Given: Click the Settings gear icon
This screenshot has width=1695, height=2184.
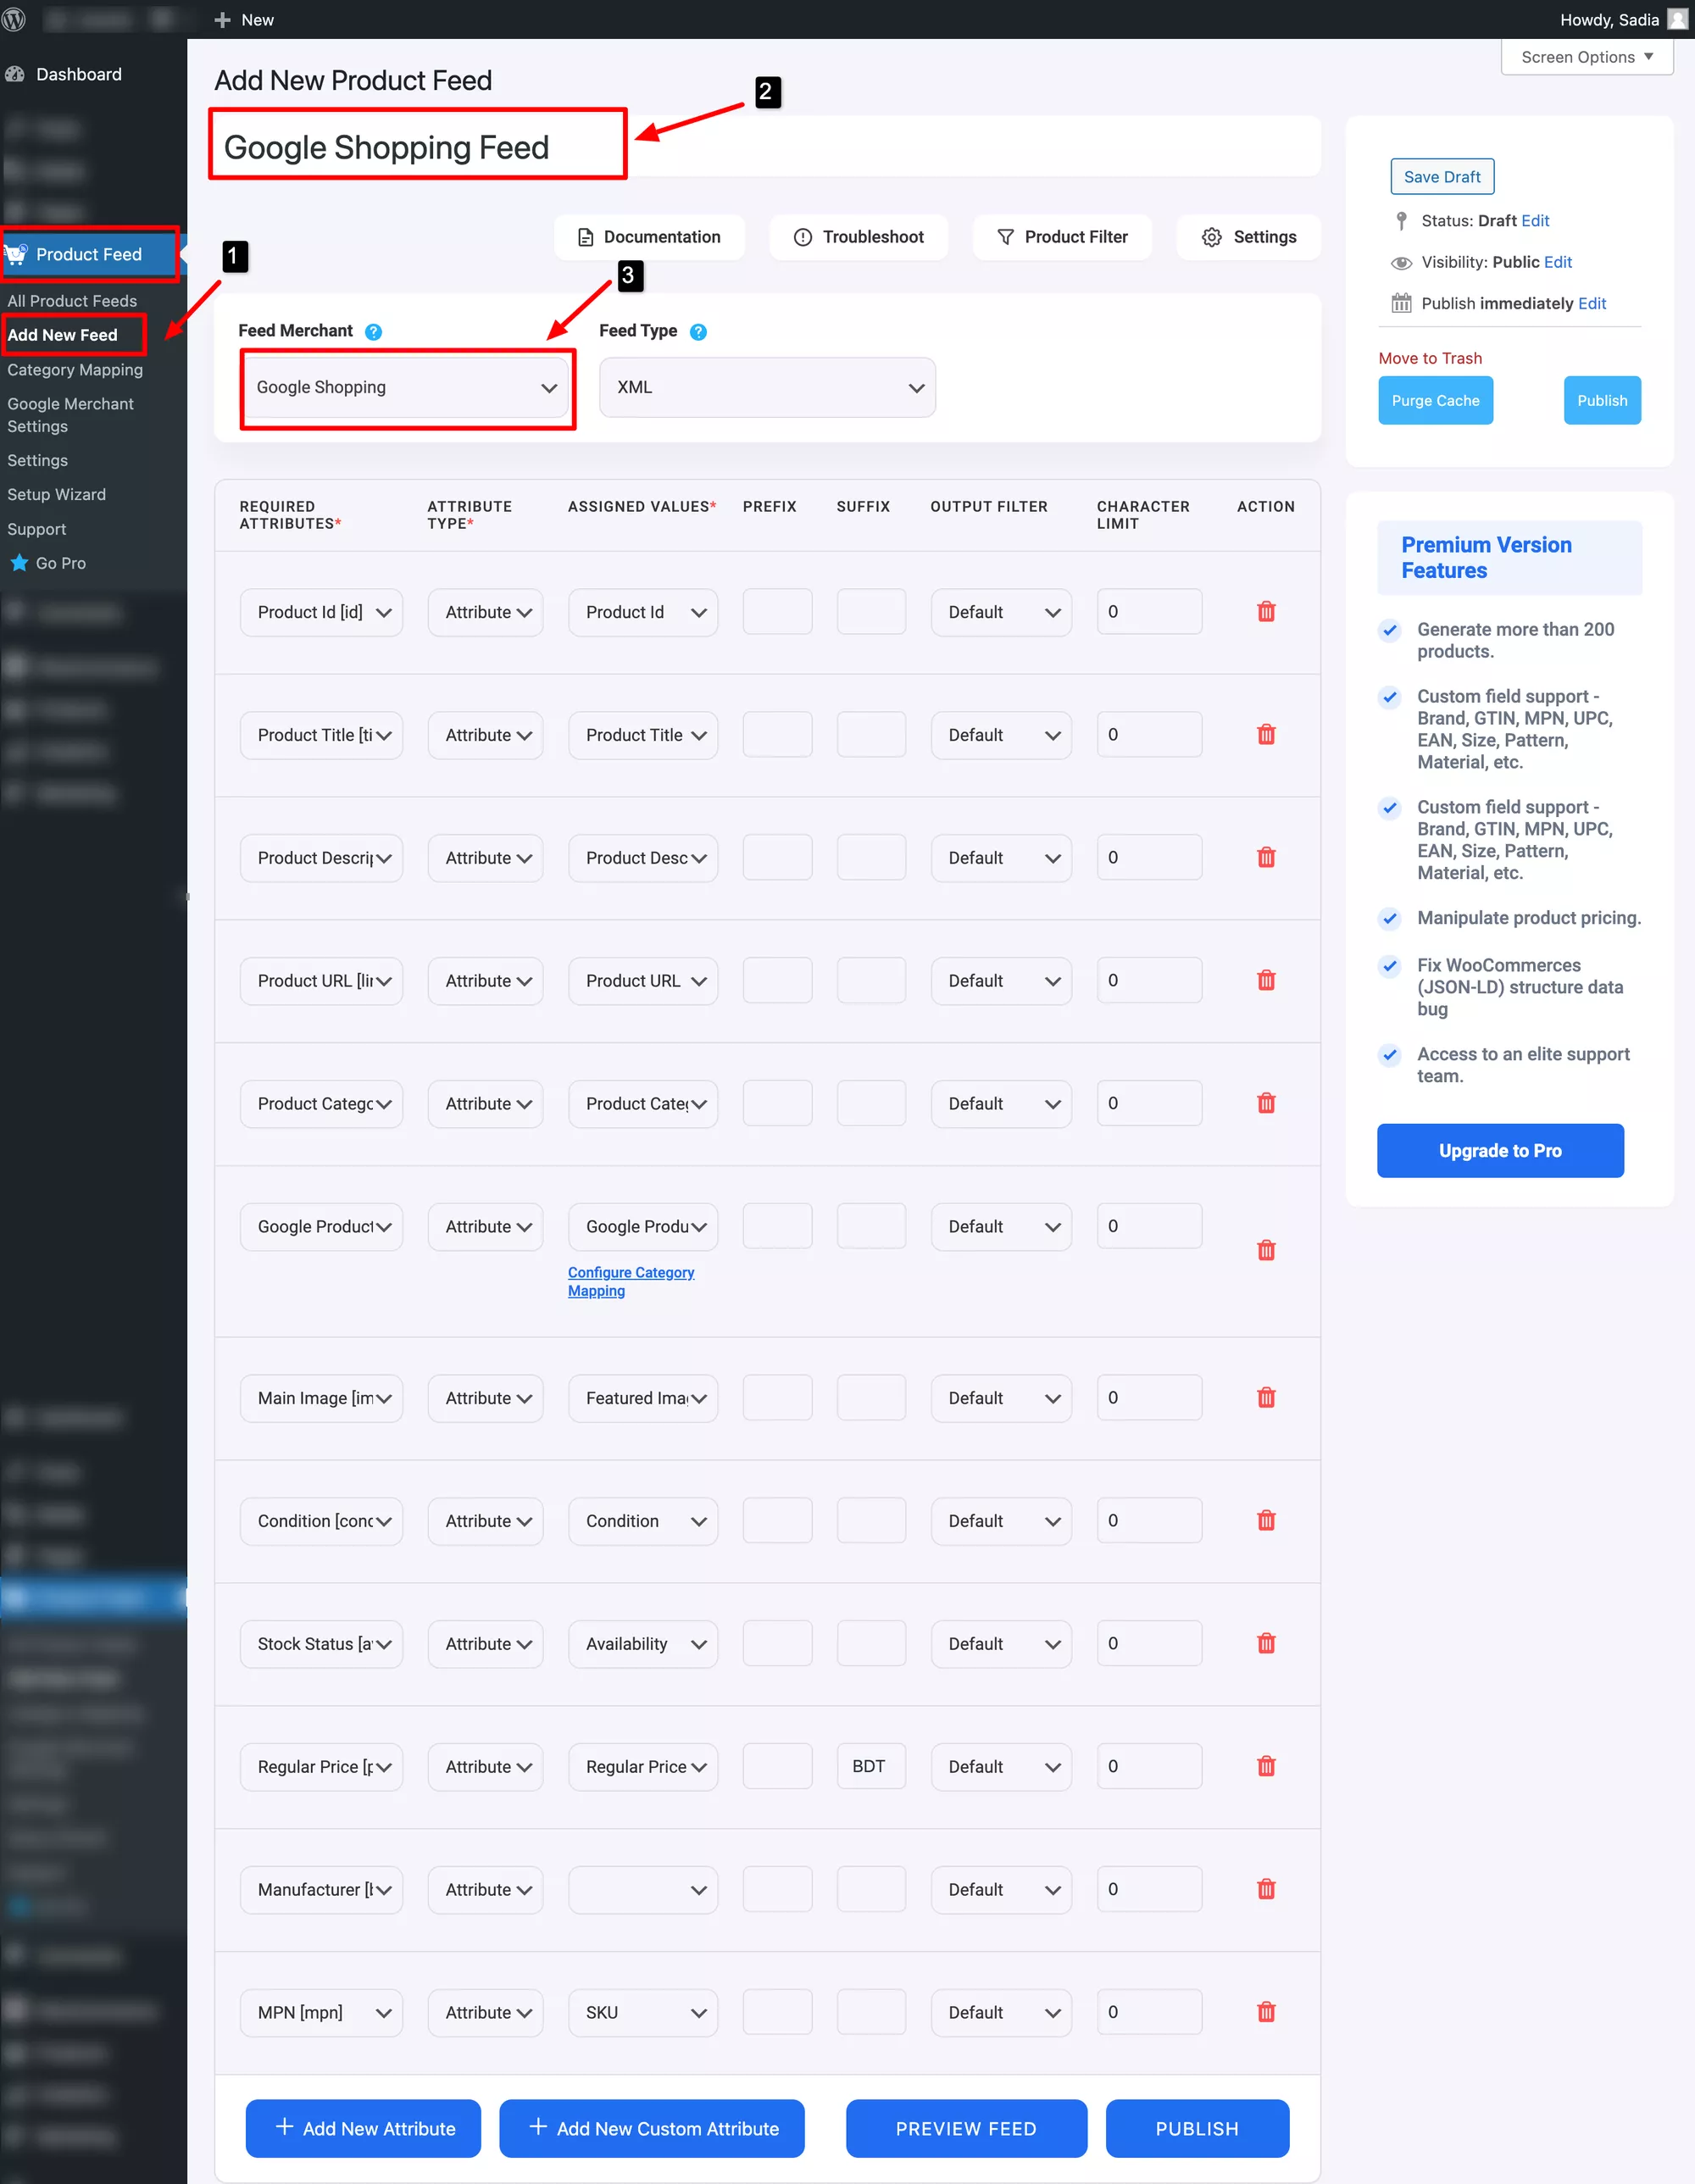Looking at the screenshot, I should pos(1211,236).
